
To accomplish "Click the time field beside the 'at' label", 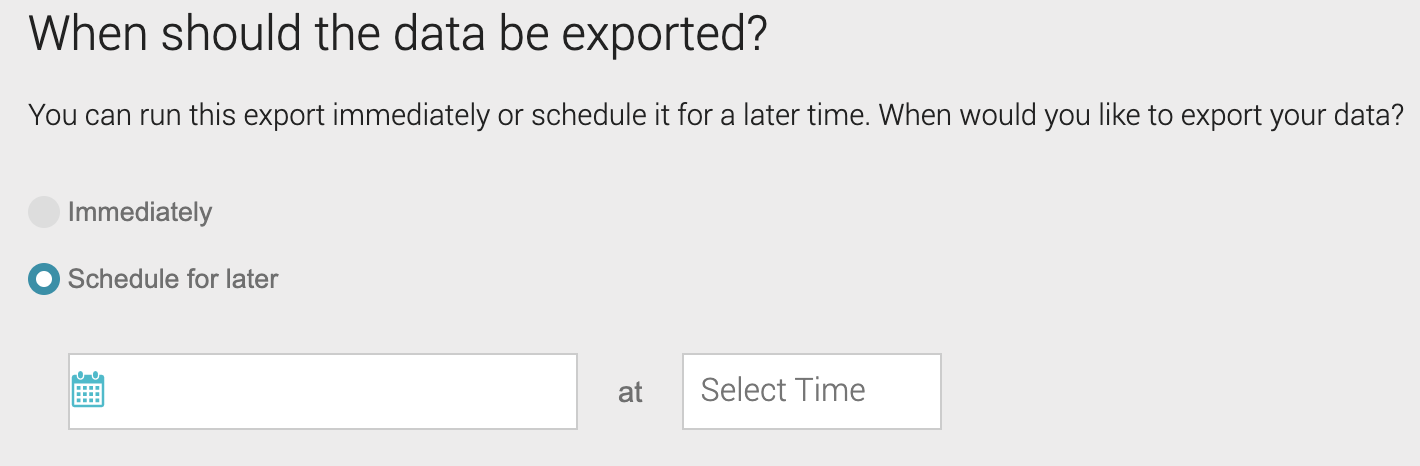I will tap(812, 391).
